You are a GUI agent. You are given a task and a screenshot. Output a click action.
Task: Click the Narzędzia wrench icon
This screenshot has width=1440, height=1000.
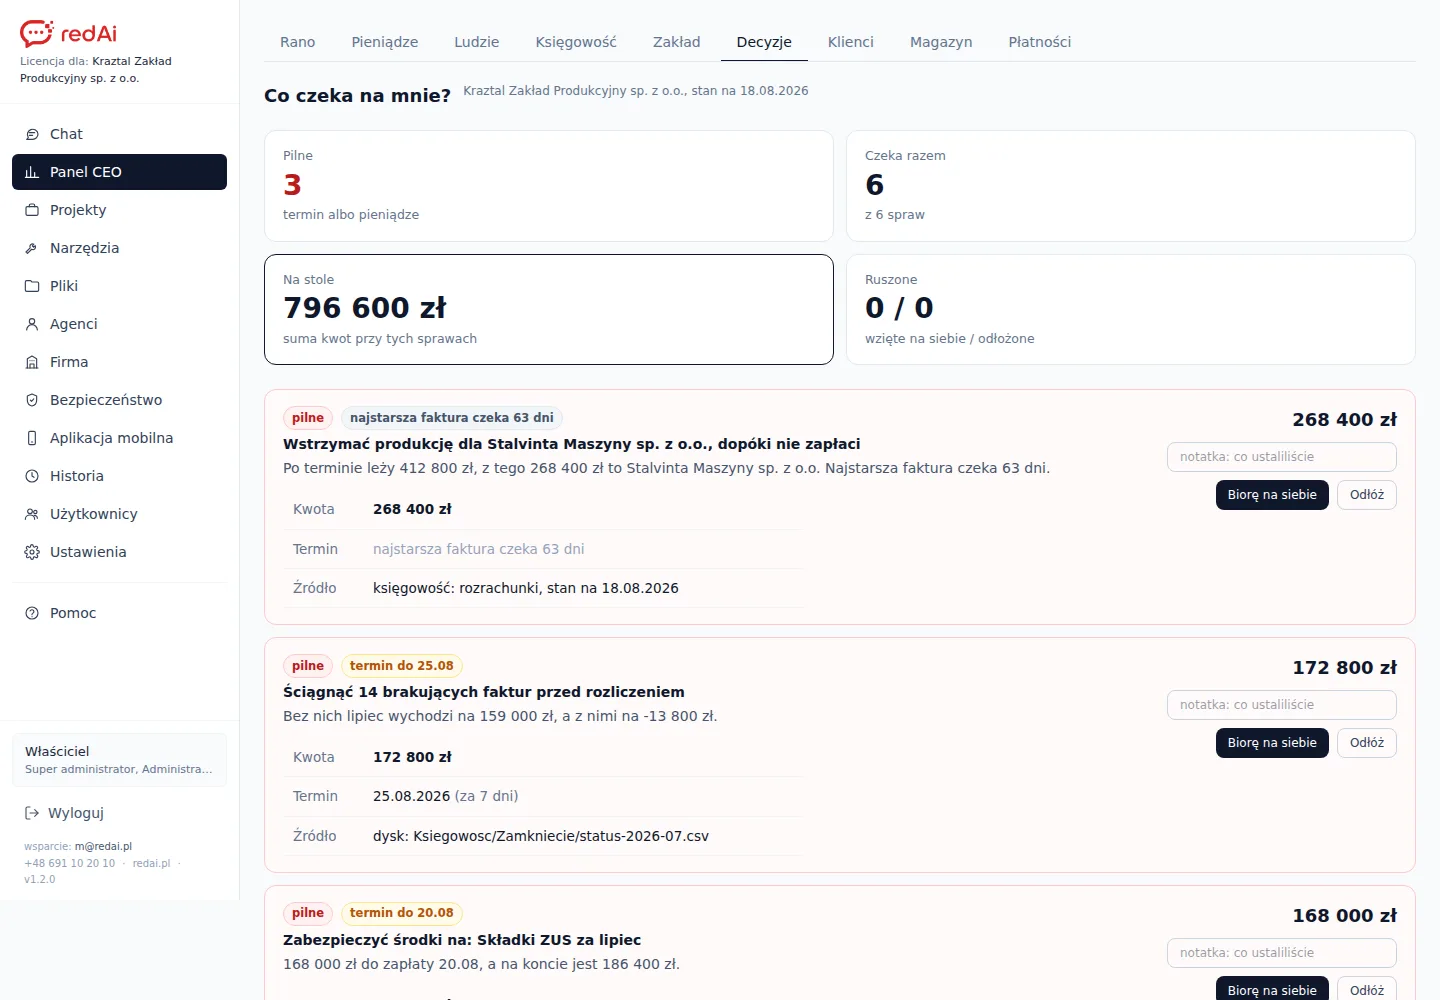pos(32,248)
